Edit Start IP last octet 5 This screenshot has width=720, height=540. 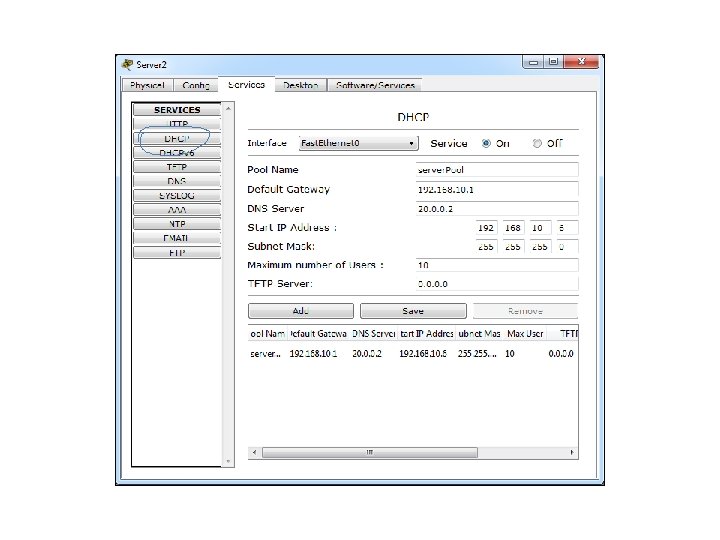(568, 228)
